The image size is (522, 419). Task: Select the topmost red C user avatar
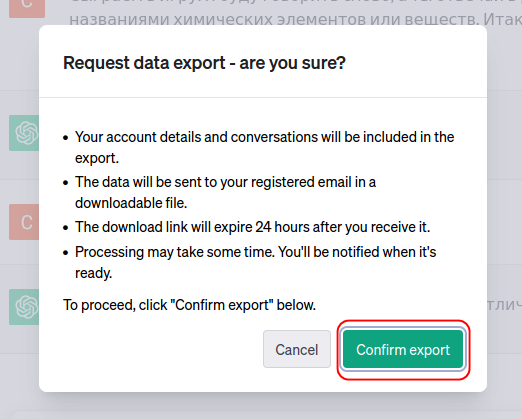coord(27,9)
